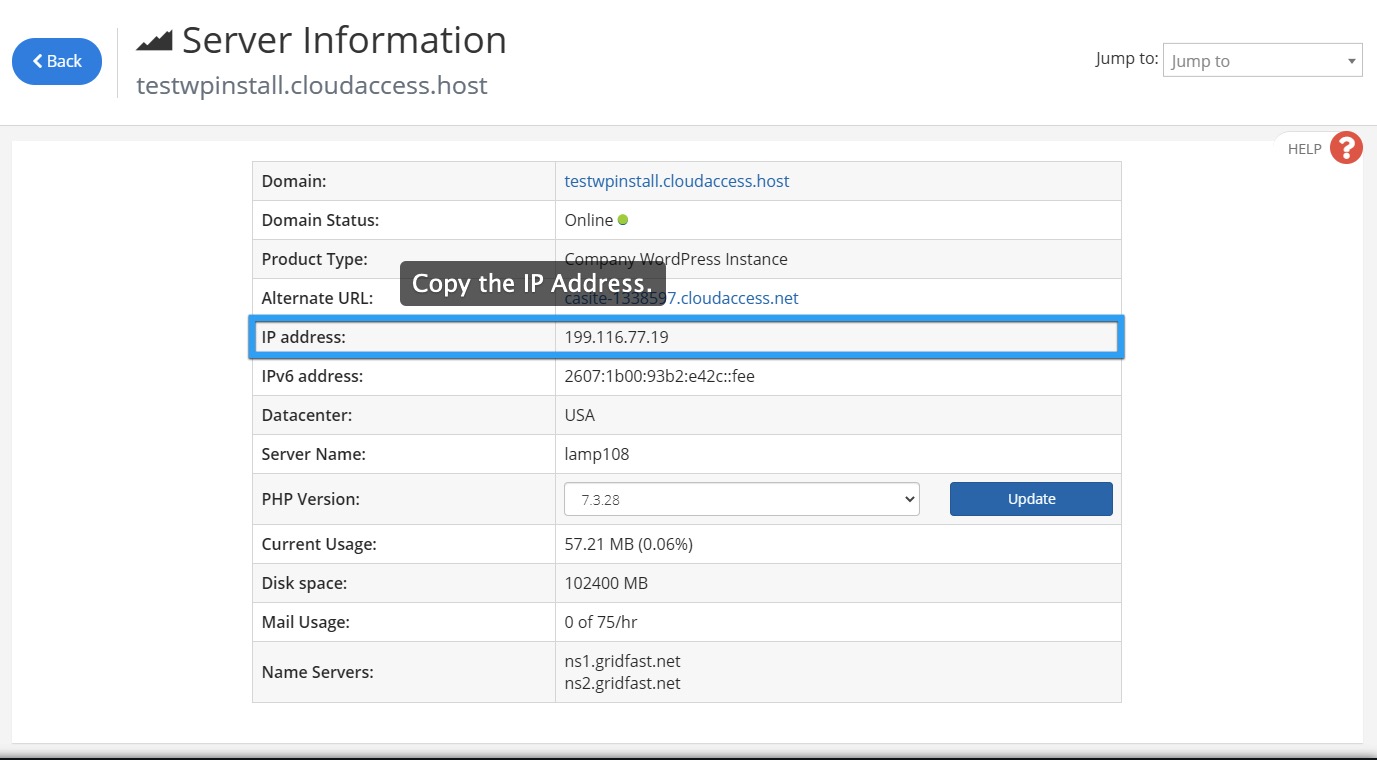
Task: Click the HELP label text
Action: [1304, 149]
